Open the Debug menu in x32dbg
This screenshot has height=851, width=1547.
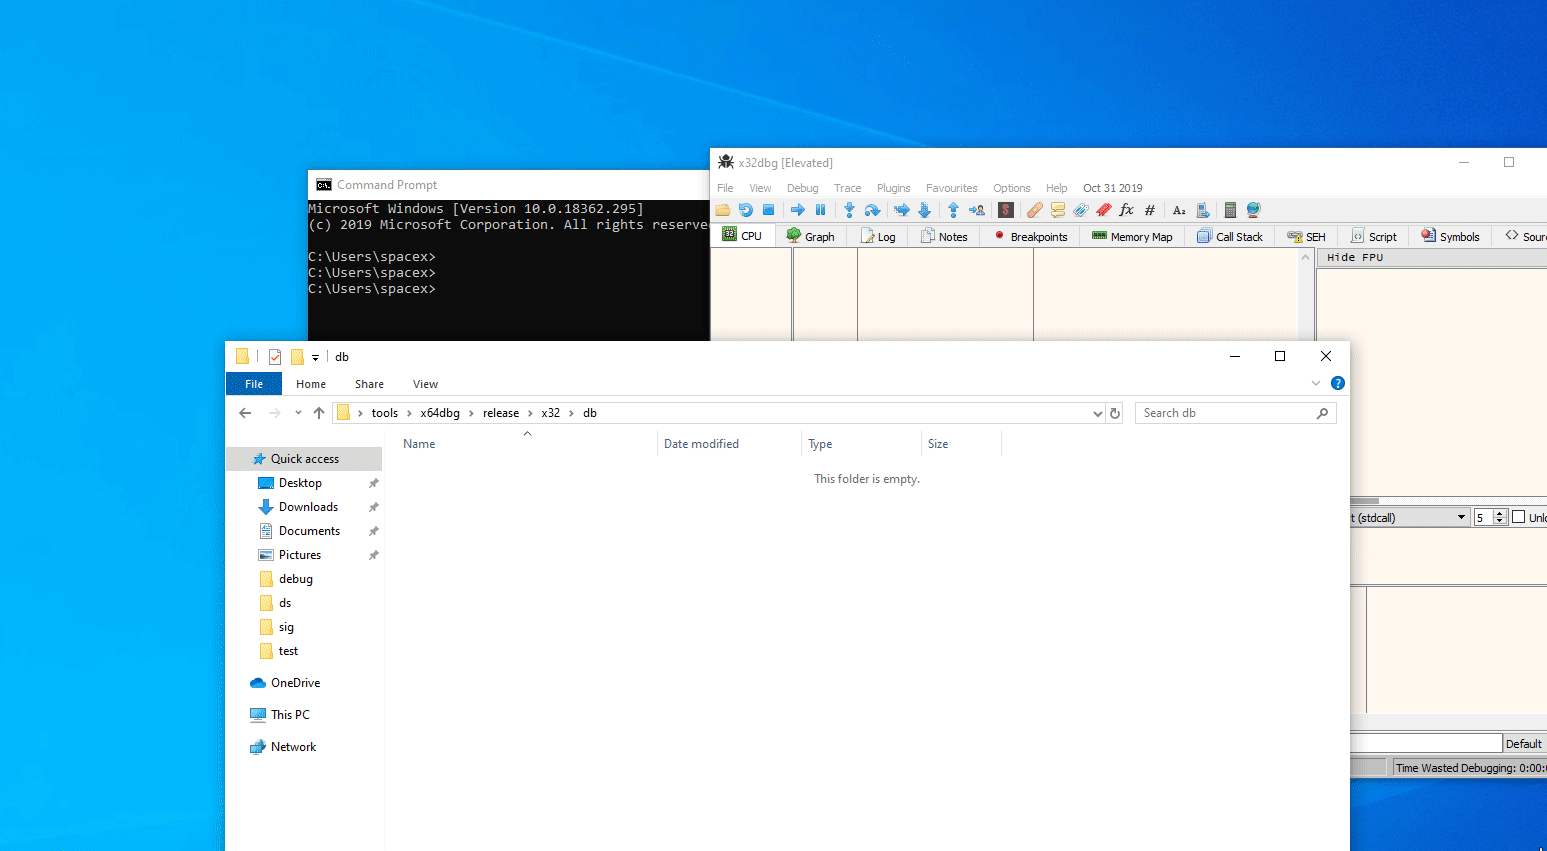click(802, 188)
